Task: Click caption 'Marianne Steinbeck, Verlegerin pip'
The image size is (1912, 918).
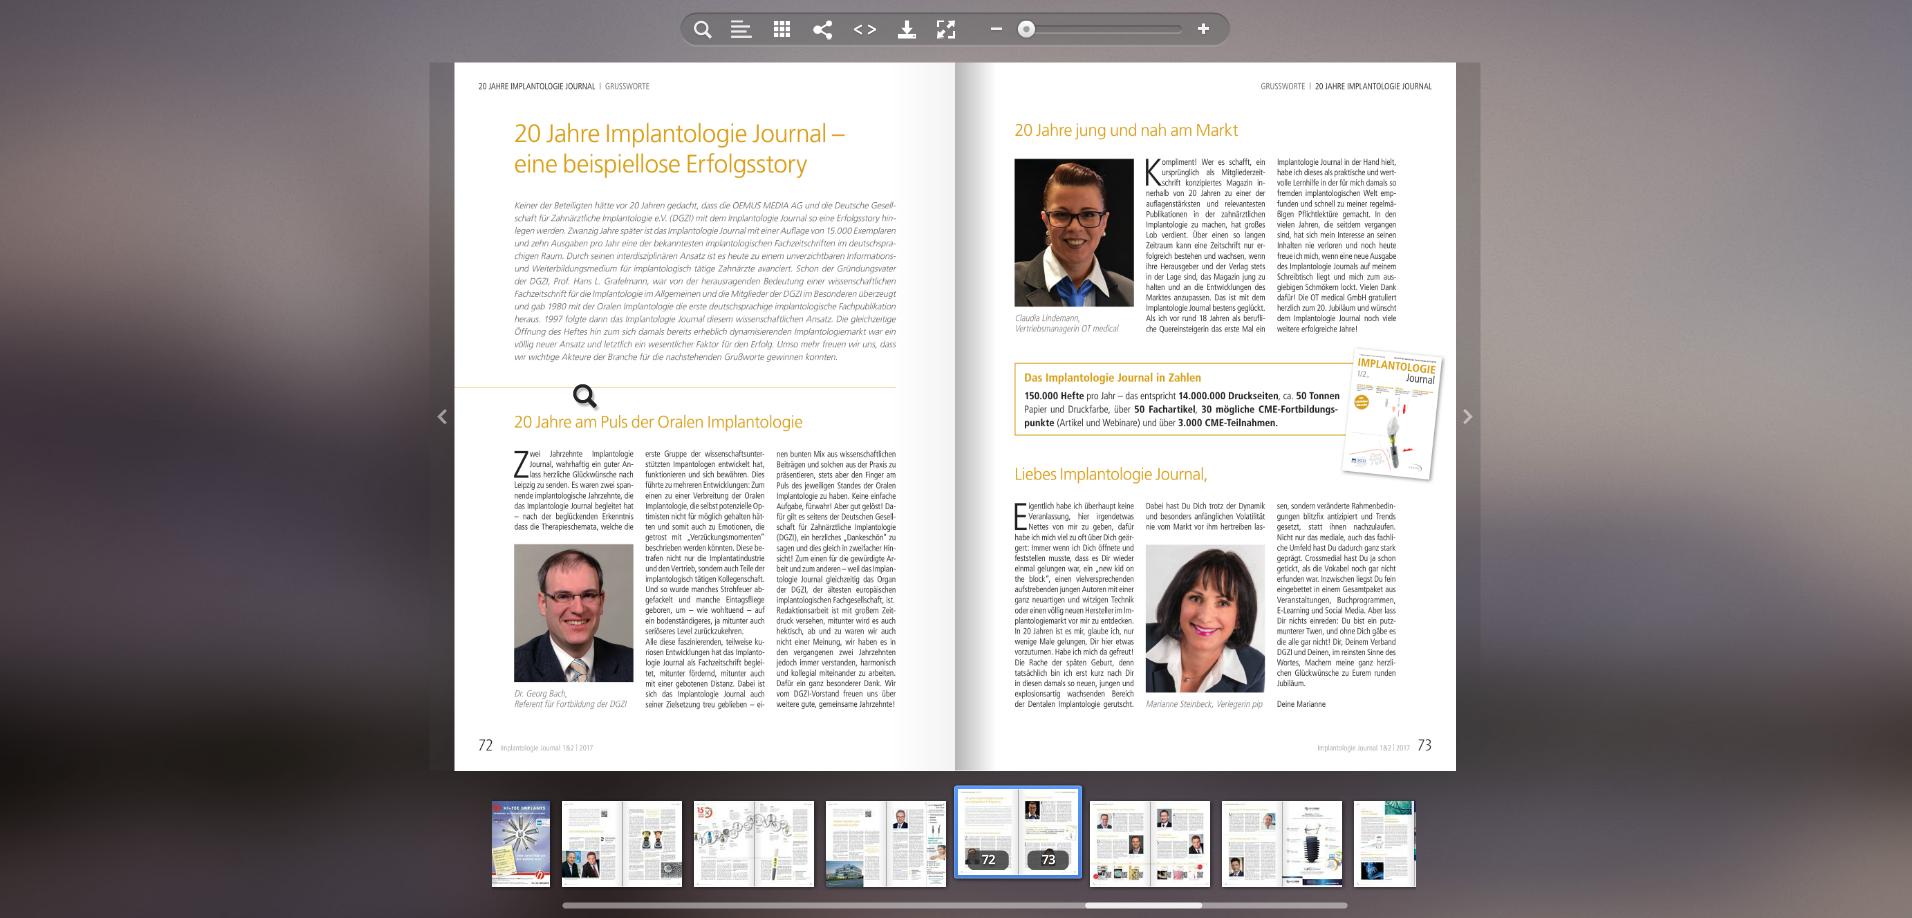Action: [x=1204, y=704]
